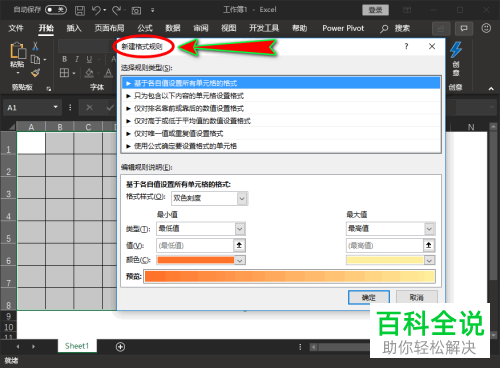Click the Borders icon
500x368 pixels.
pyautogui.click(x=64, y=73)
